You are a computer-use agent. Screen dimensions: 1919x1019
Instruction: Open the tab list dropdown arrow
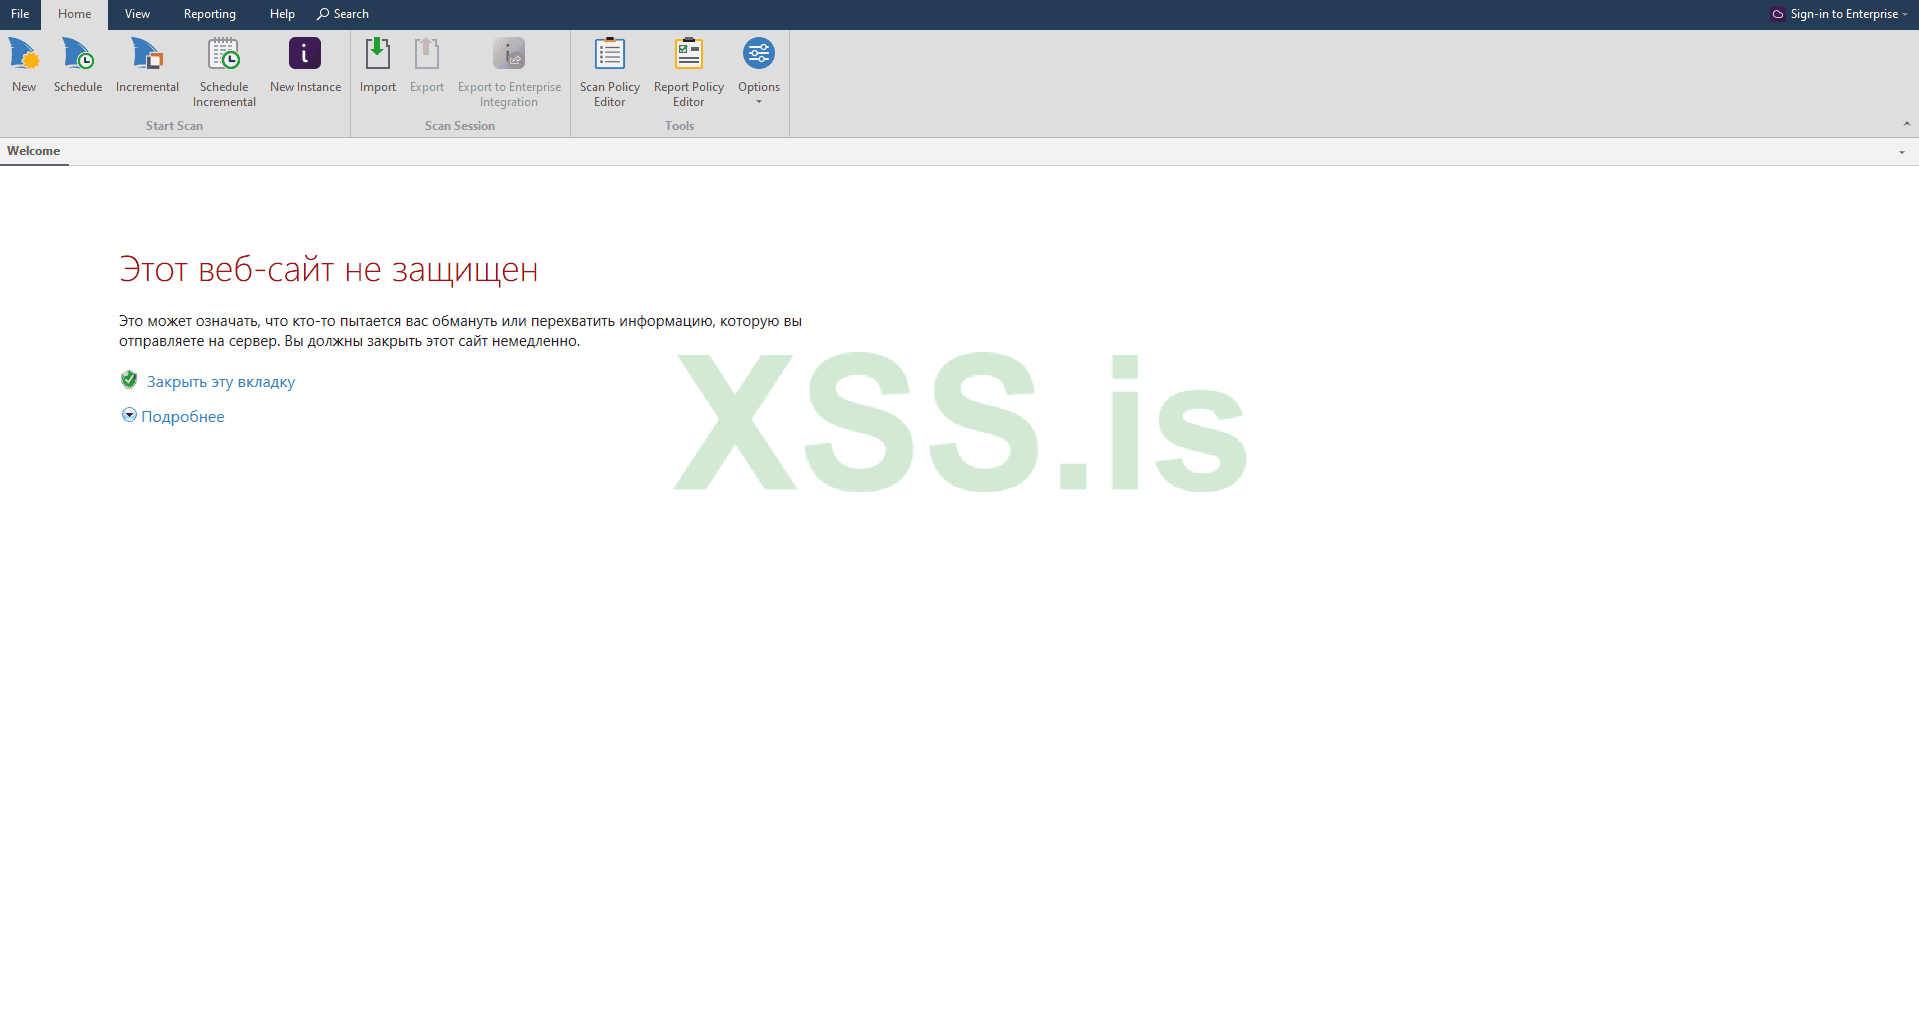click(1902, 152)
